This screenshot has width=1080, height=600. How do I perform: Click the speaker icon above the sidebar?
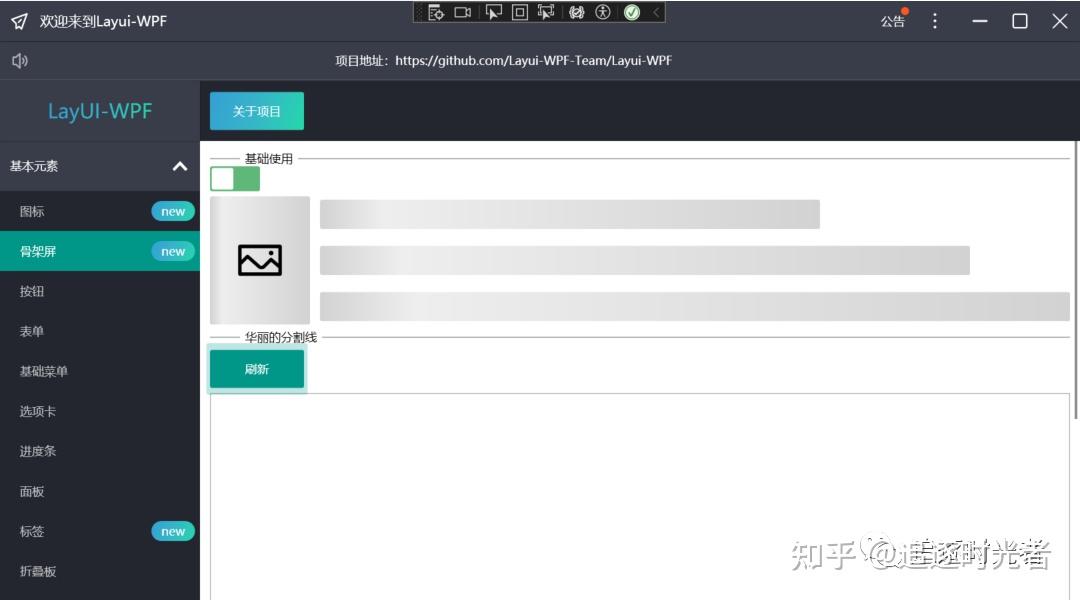coord(20,60)
